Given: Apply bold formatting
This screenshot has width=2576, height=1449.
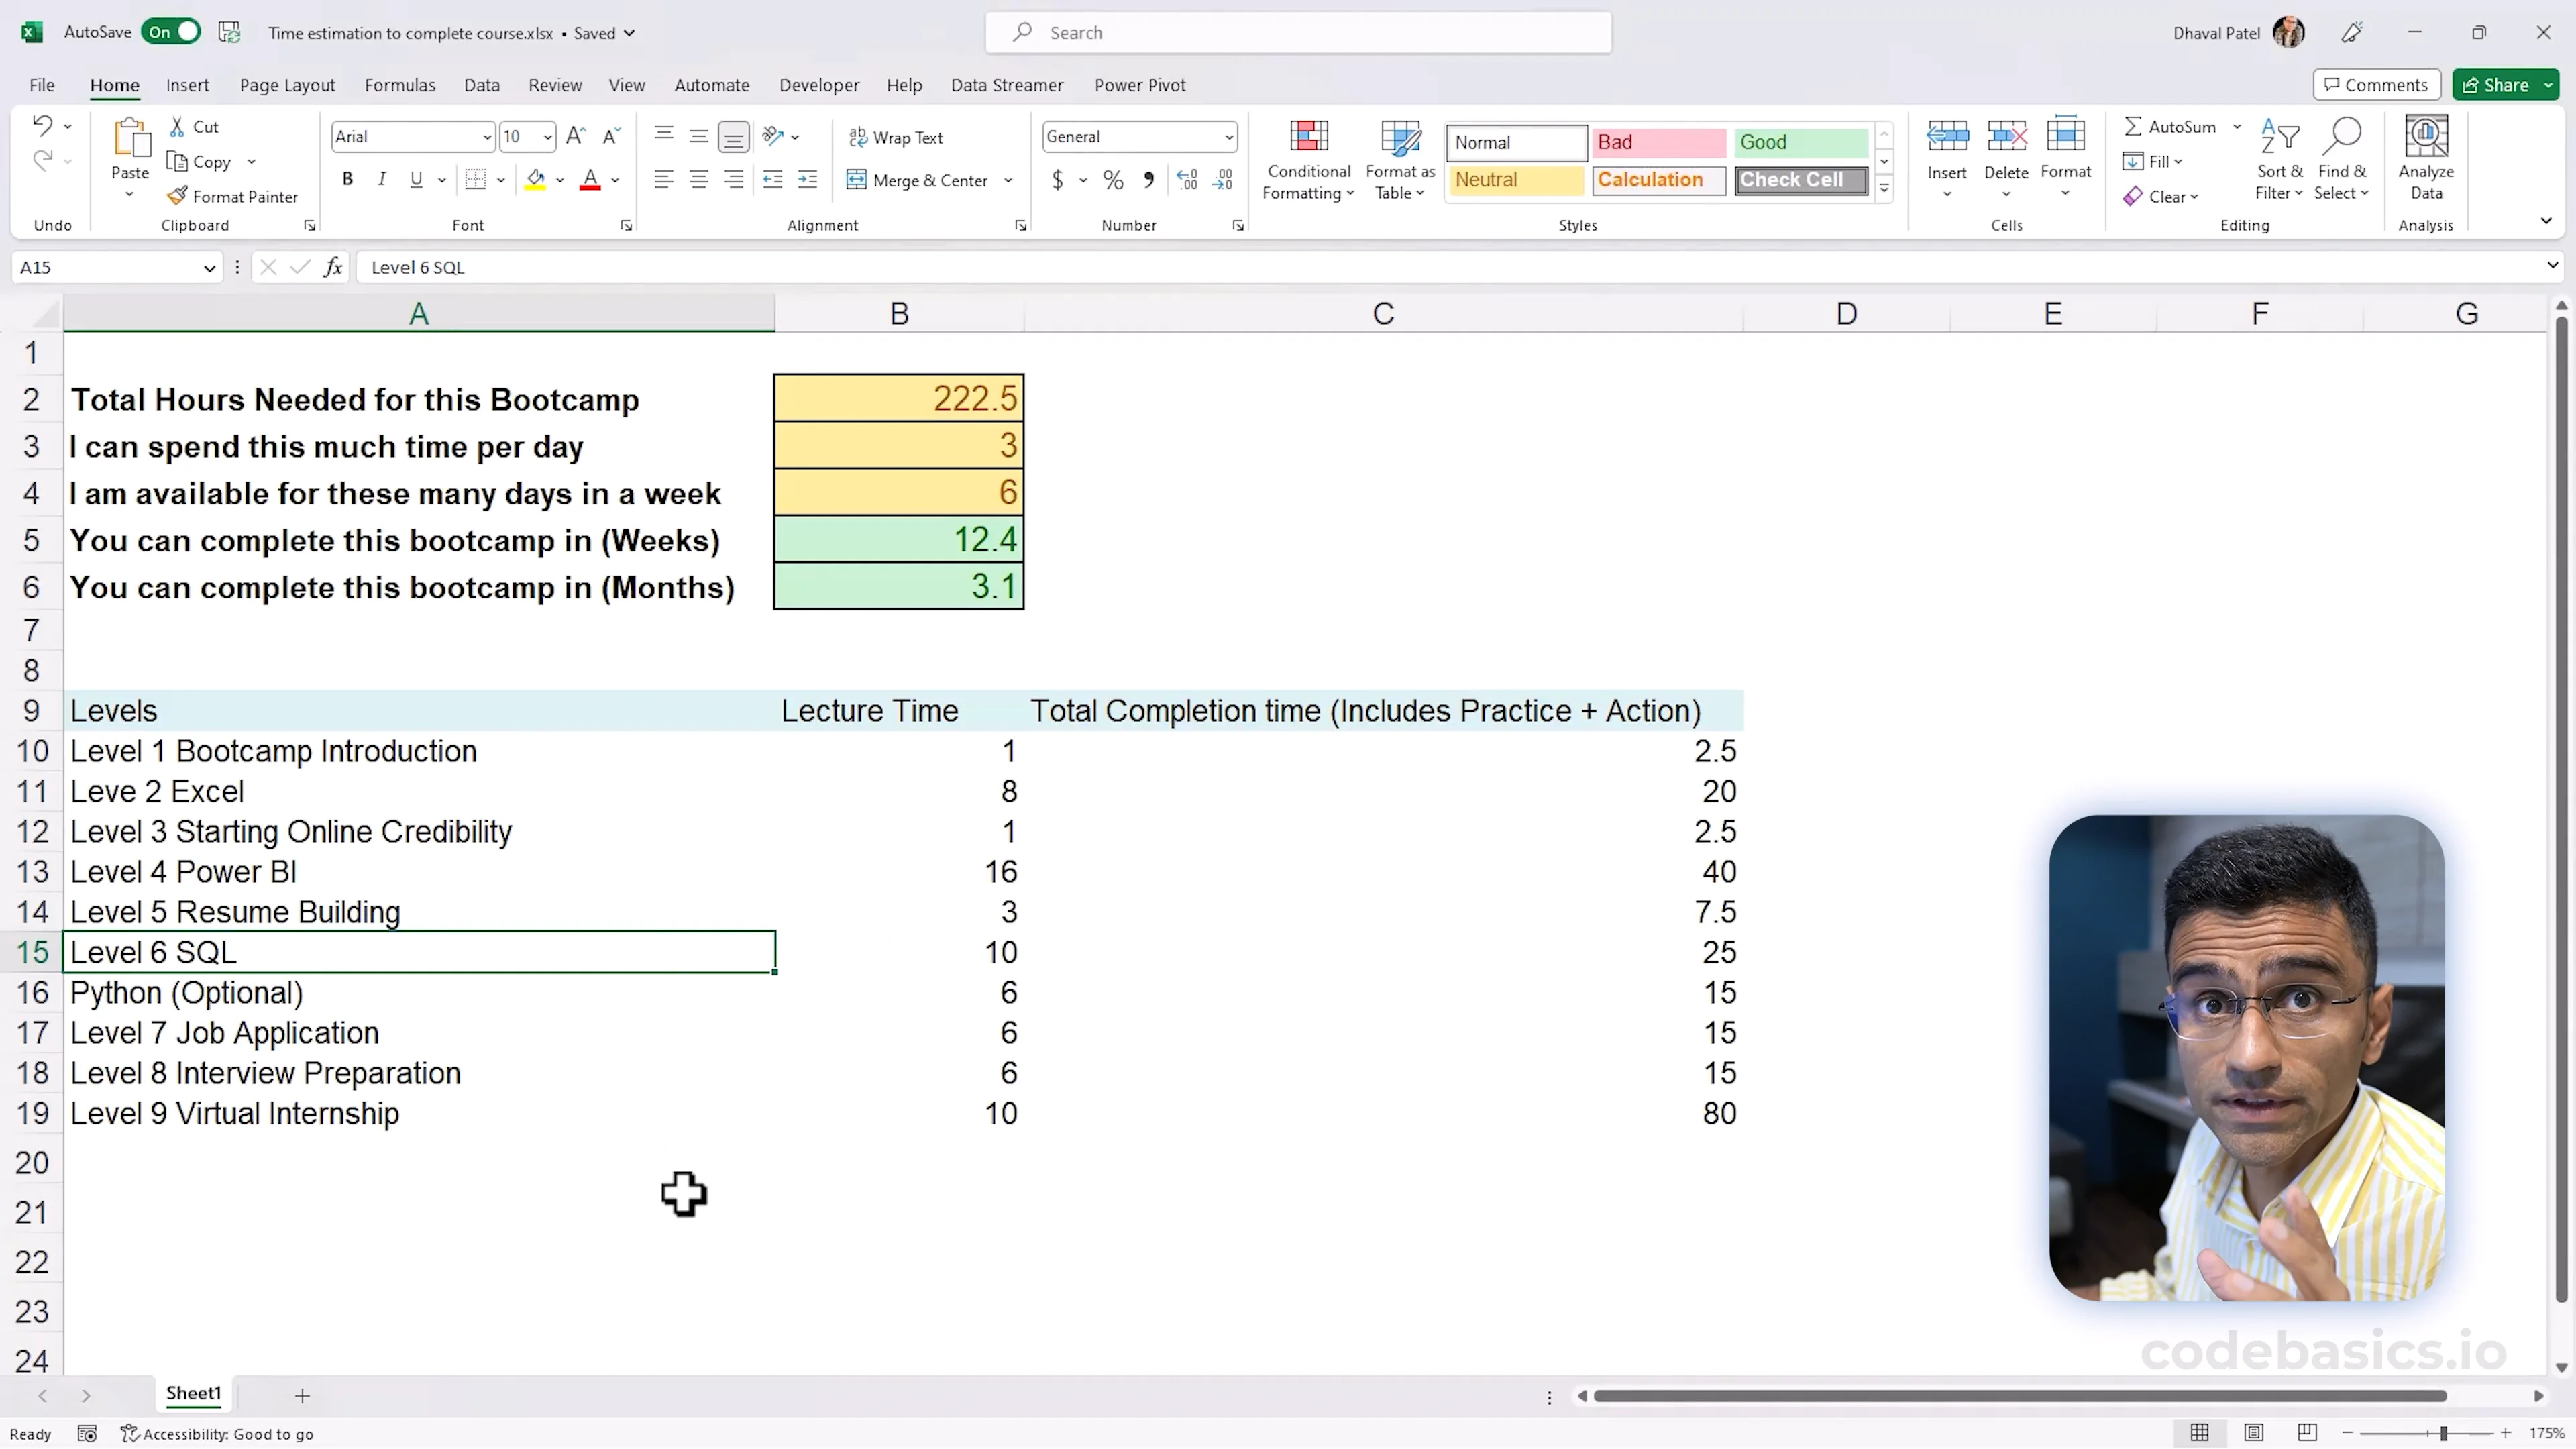Looking at the screenshot, I should pyautogui.click(x=347, y=180).
